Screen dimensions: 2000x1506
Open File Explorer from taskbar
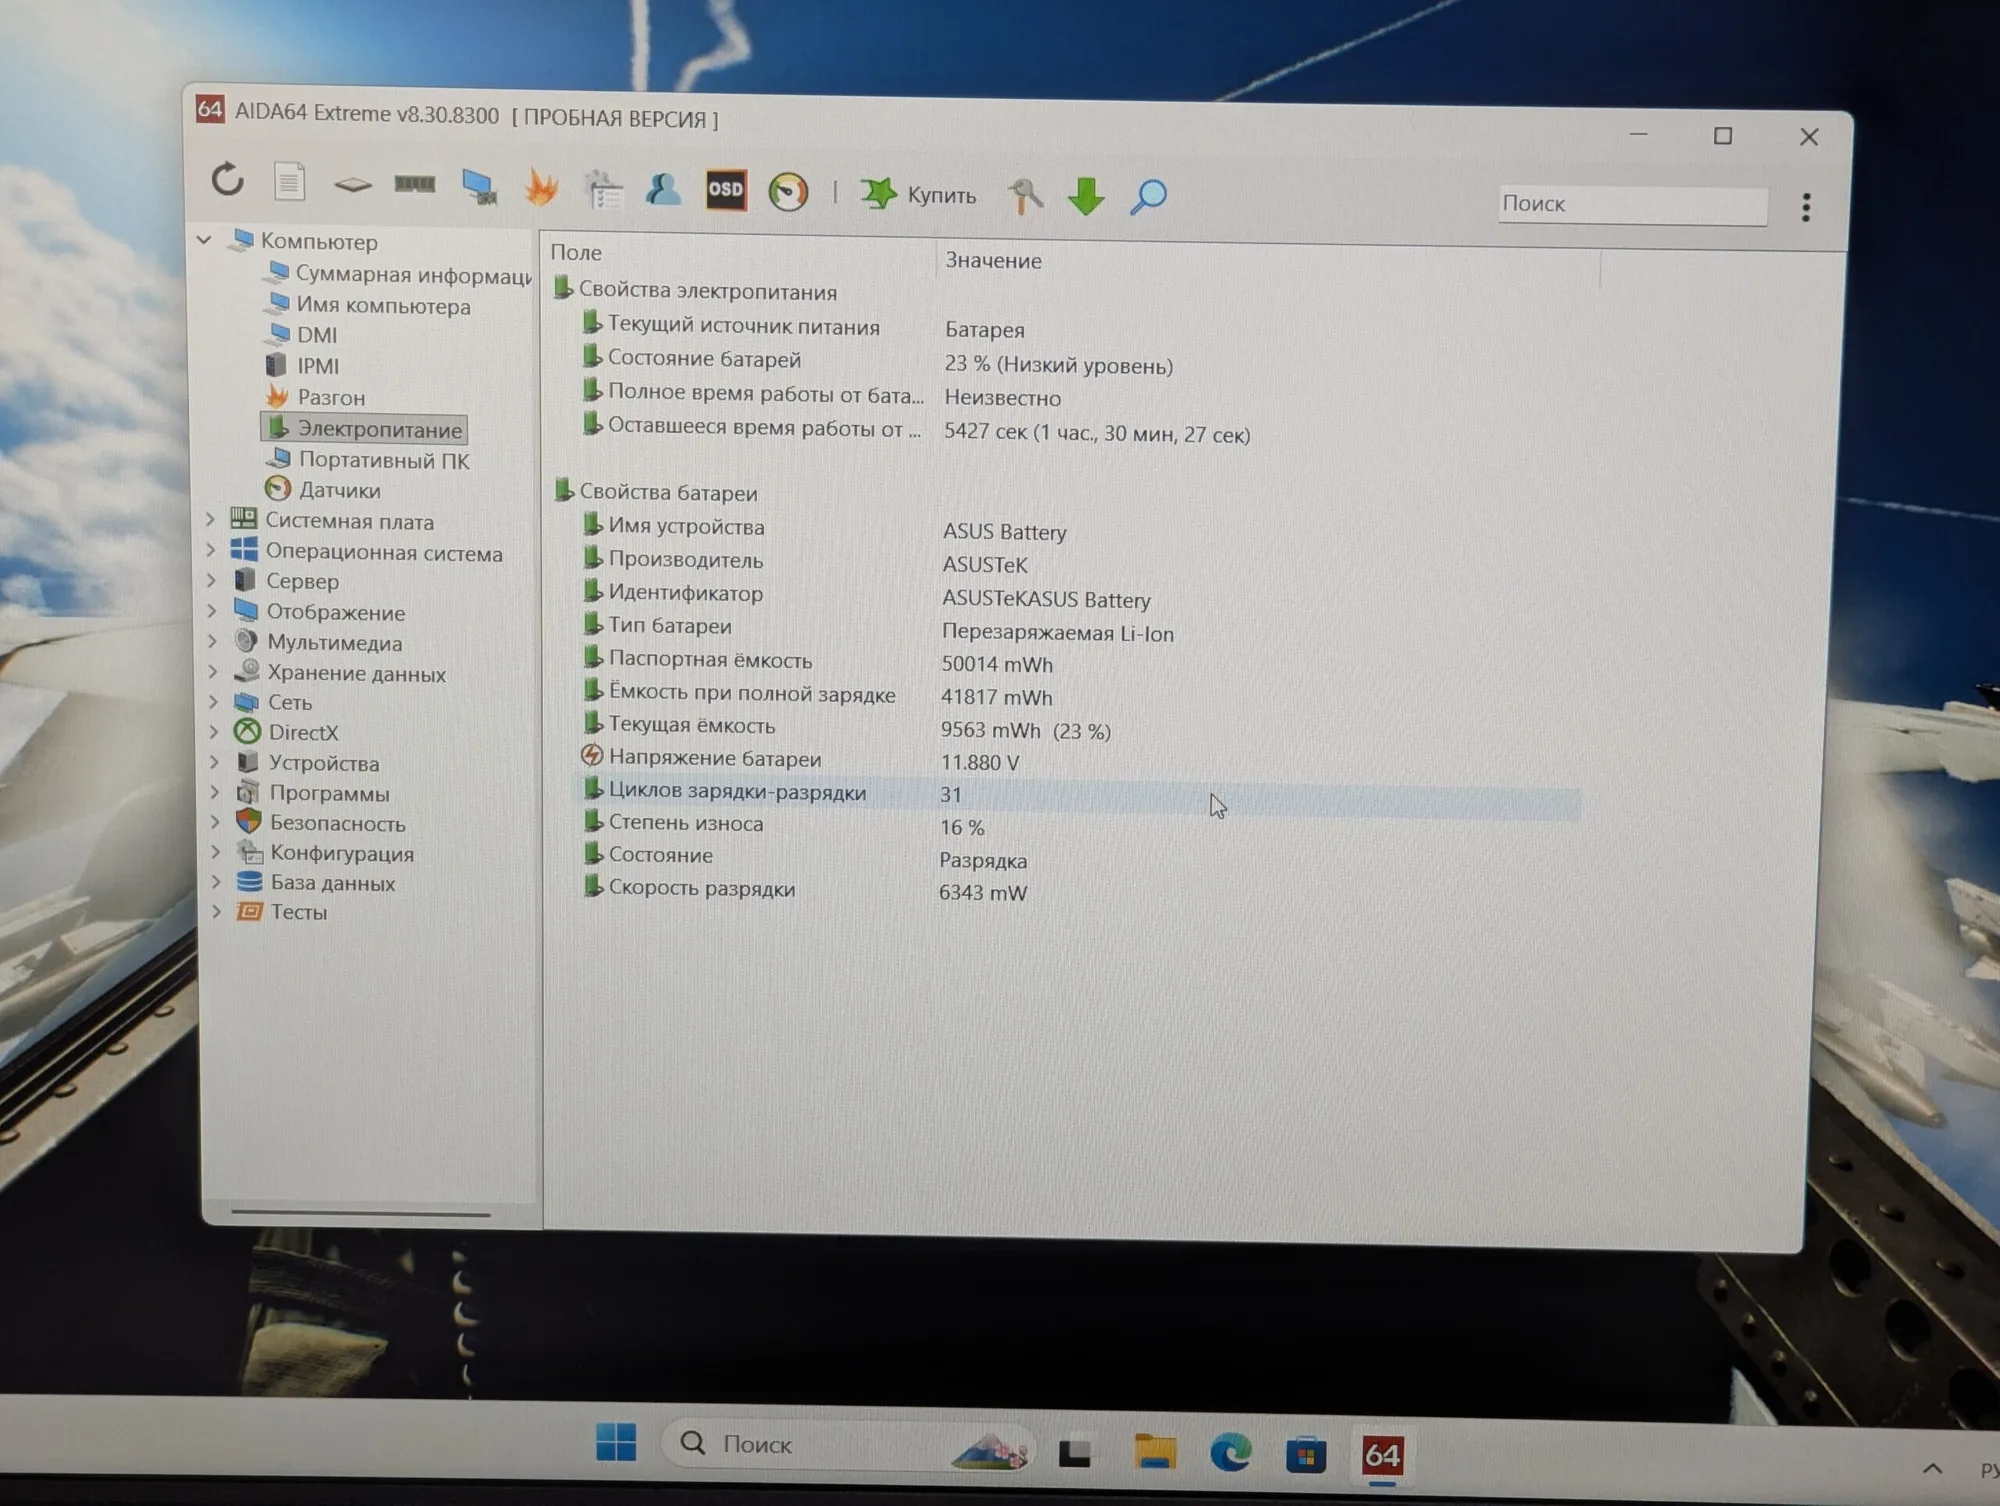1155,1451
